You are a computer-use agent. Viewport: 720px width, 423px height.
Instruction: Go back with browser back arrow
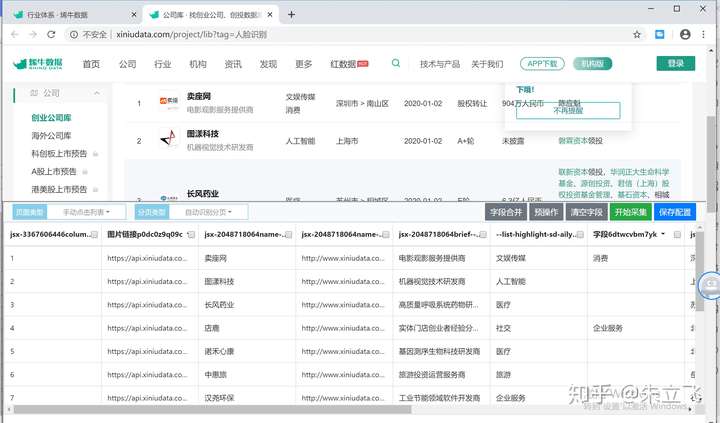(15, 34)
